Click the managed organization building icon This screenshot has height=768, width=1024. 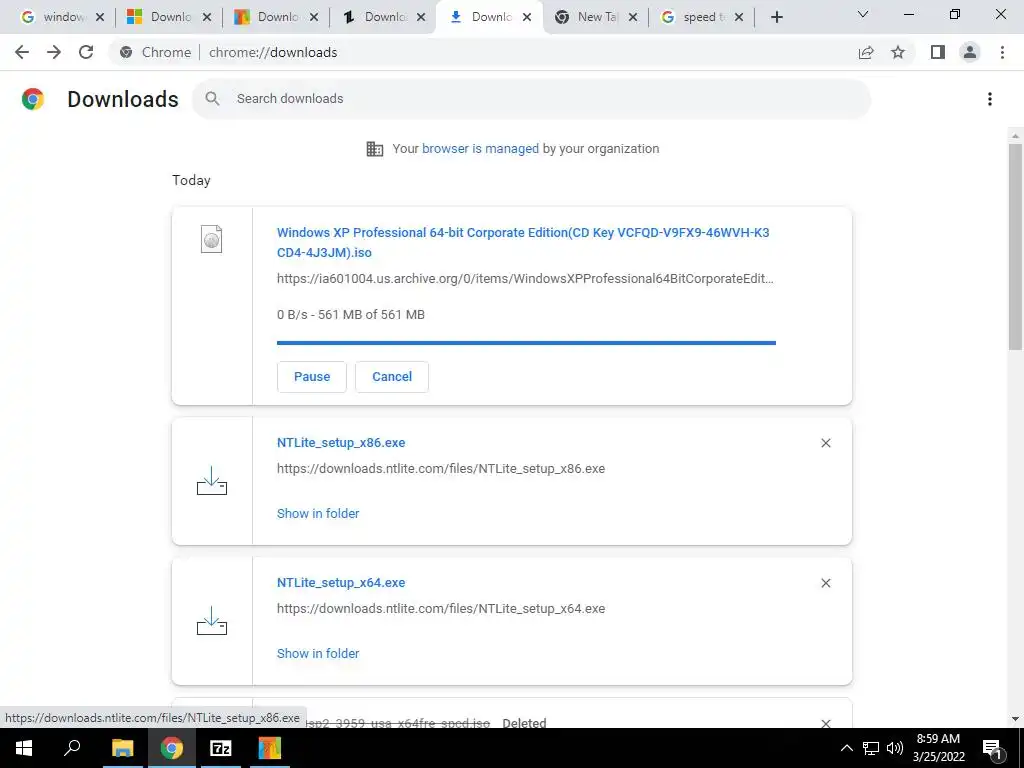point(375,149)
